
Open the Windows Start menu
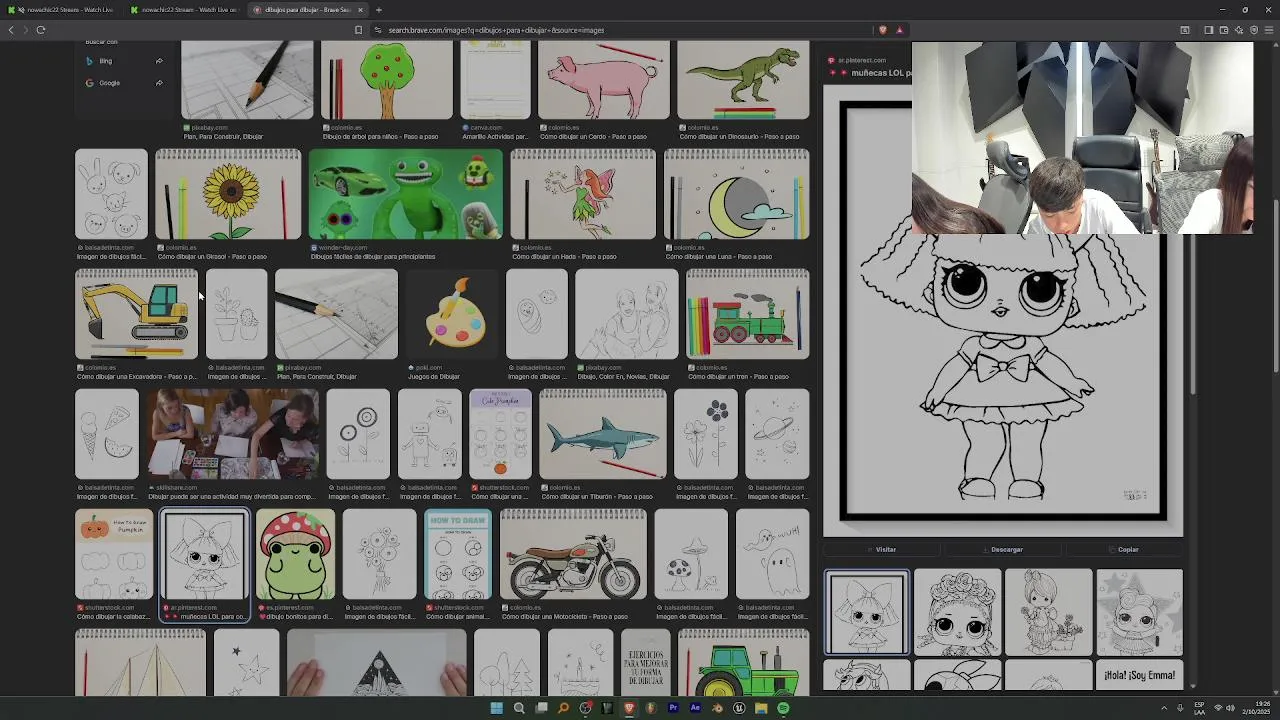click(496, 708)
